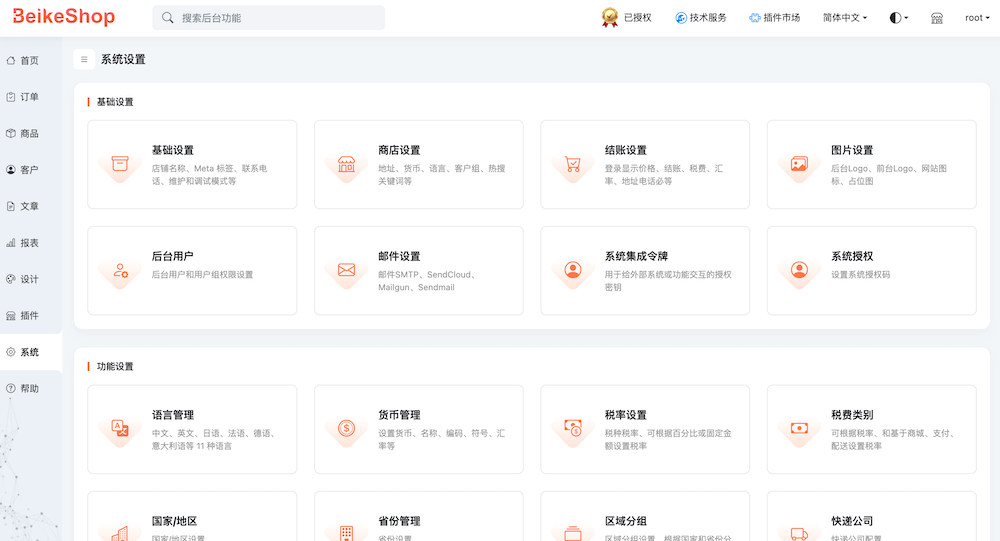The width and height of the screenshot is (1000, 541).
Task: Select 系统 in the sidebar
Action: (x=31, y=352)
